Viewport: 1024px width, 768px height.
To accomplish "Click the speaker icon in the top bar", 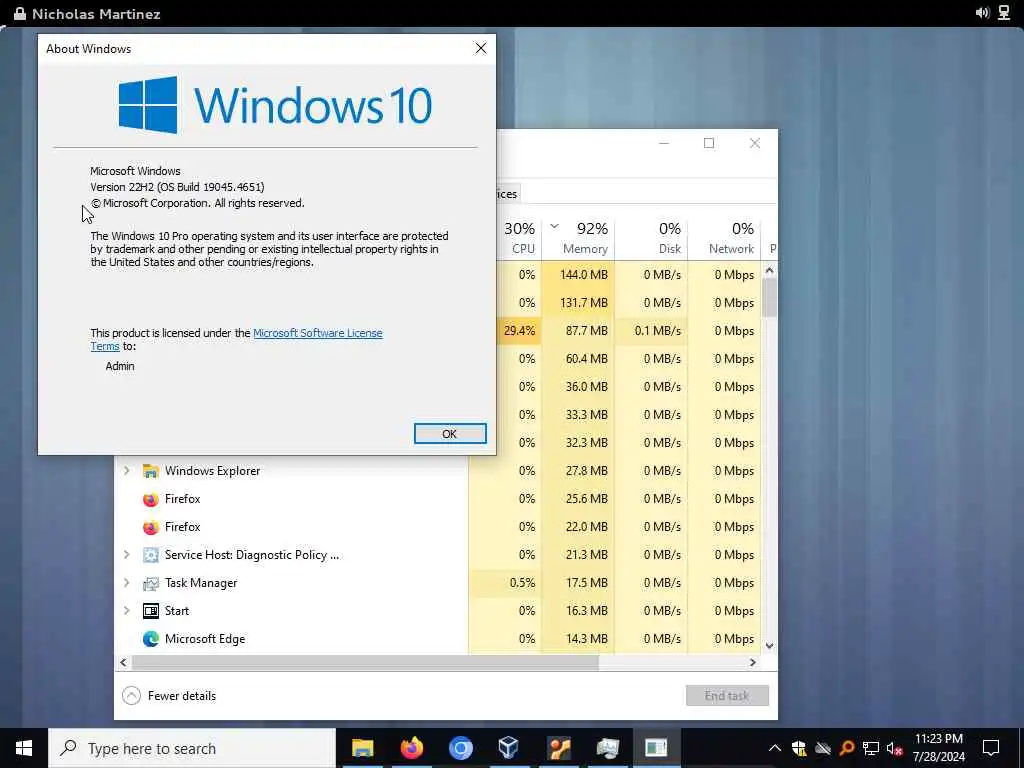I will [982, 13].
